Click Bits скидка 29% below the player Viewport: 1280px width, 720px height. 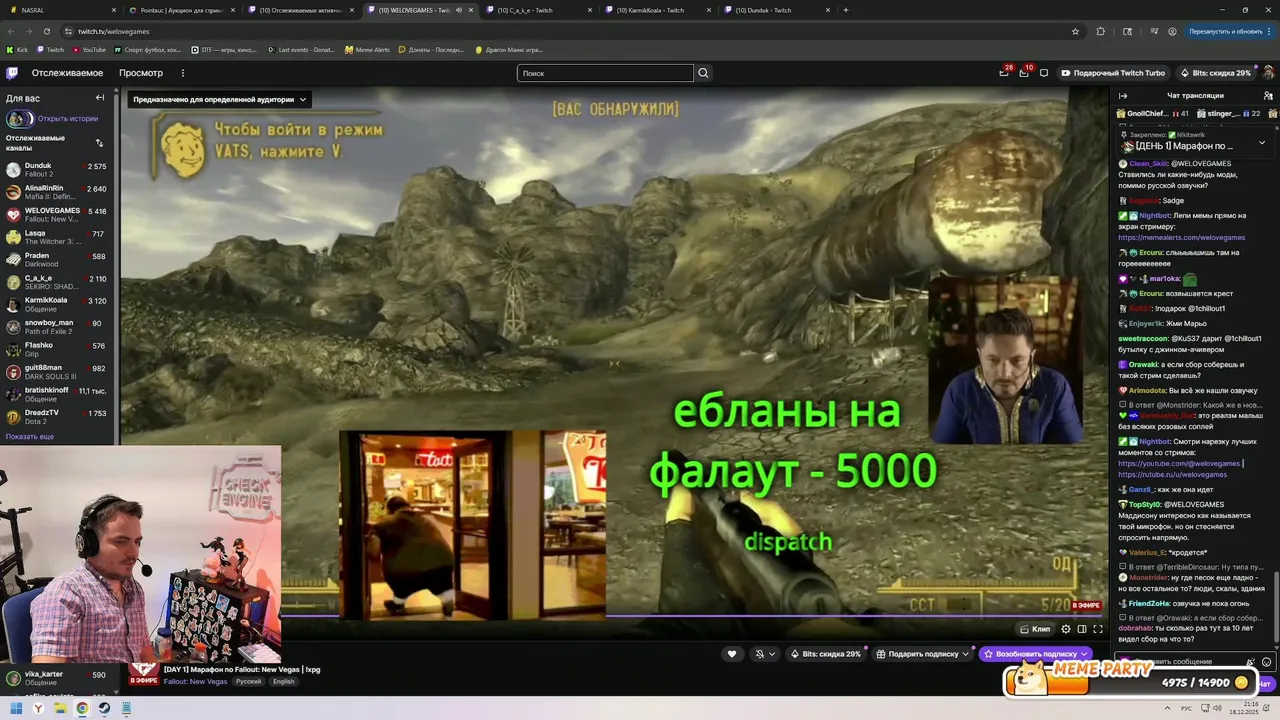point(826,654)
